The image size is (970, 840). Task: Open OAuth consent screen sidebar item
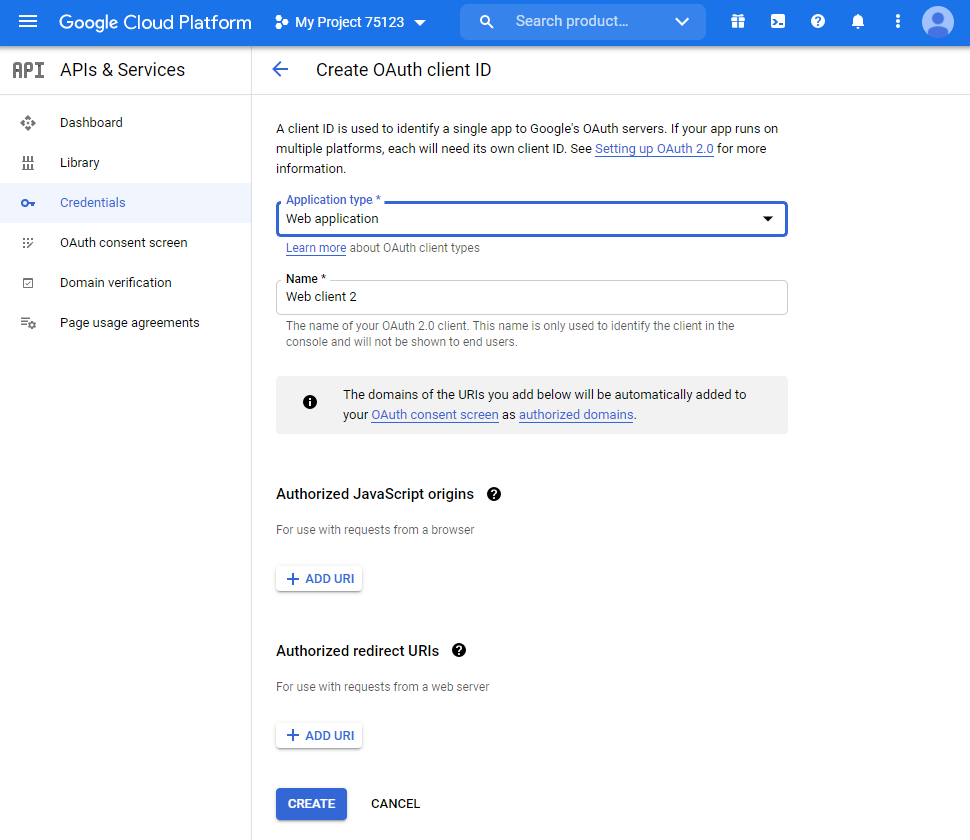pos(123,243)
